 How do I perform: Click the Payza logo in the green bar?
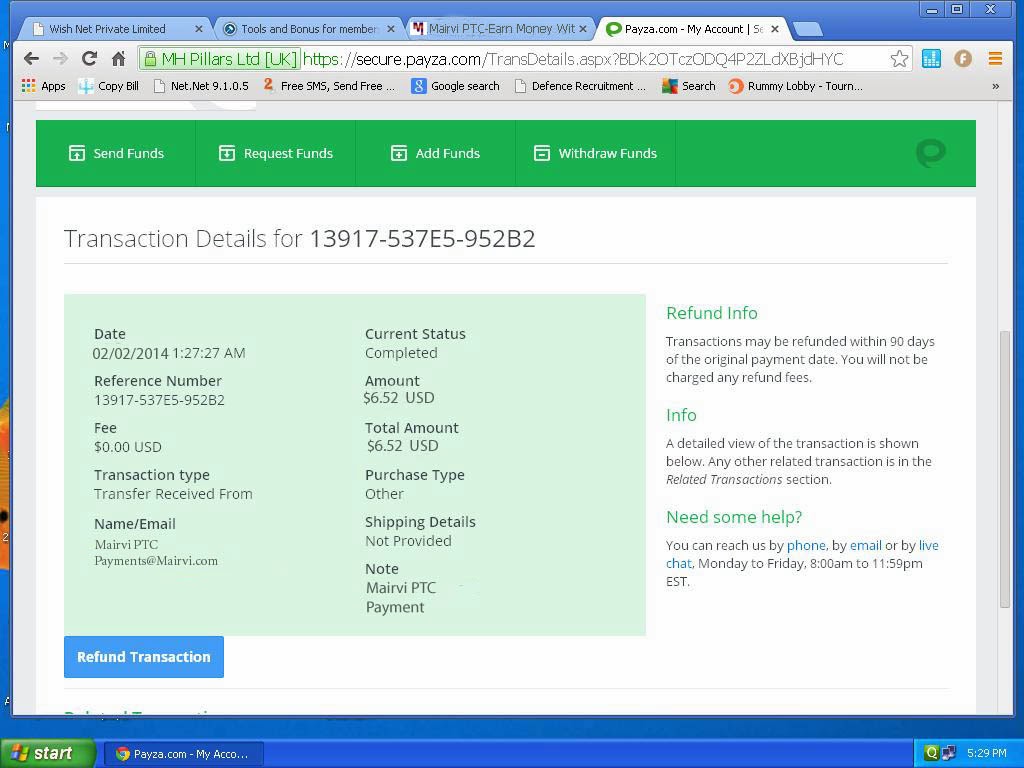931,153
